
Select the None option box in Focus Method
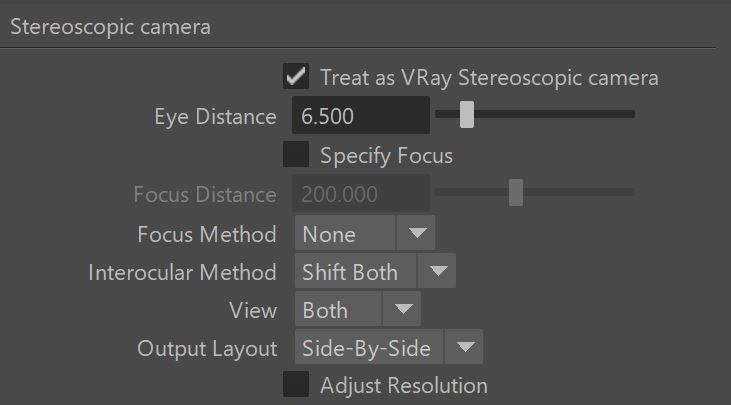click(345, 233)
